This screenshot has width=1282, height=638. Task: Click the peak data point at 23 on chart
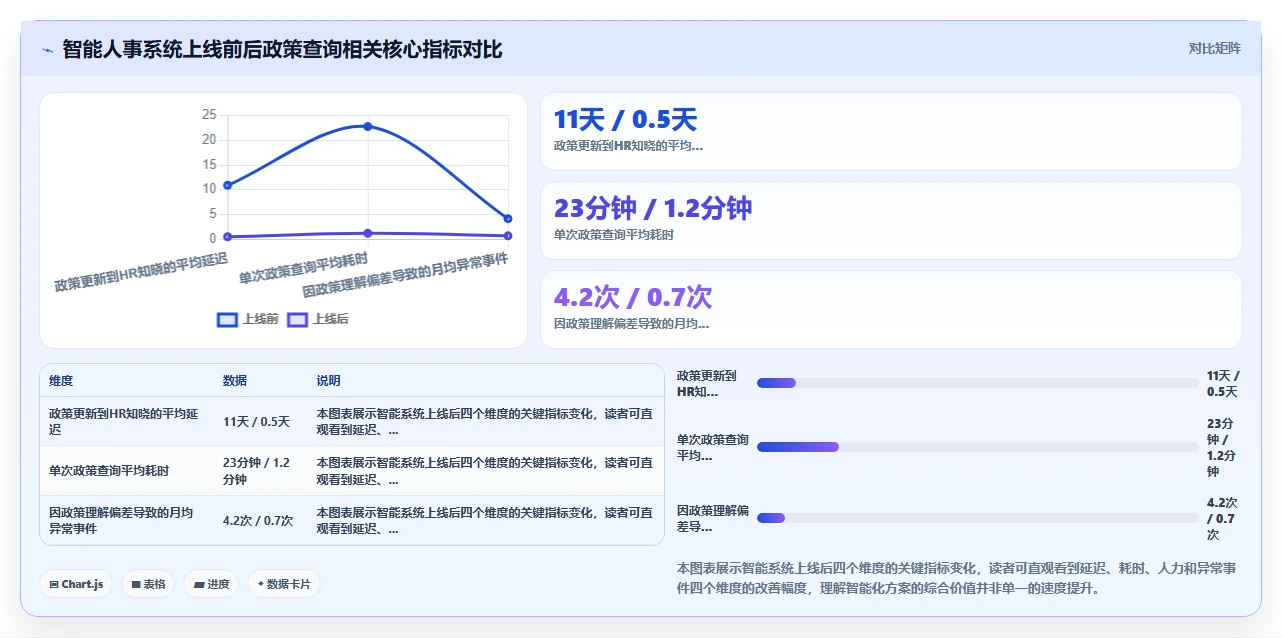pyautogui.click(x=368, y=126)
